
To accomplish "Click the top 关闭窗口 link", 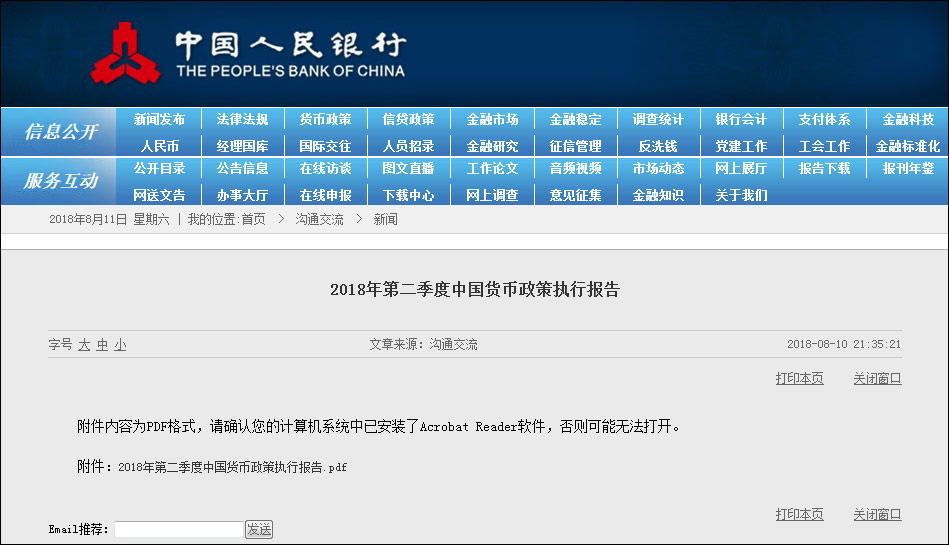I will 877,378.
